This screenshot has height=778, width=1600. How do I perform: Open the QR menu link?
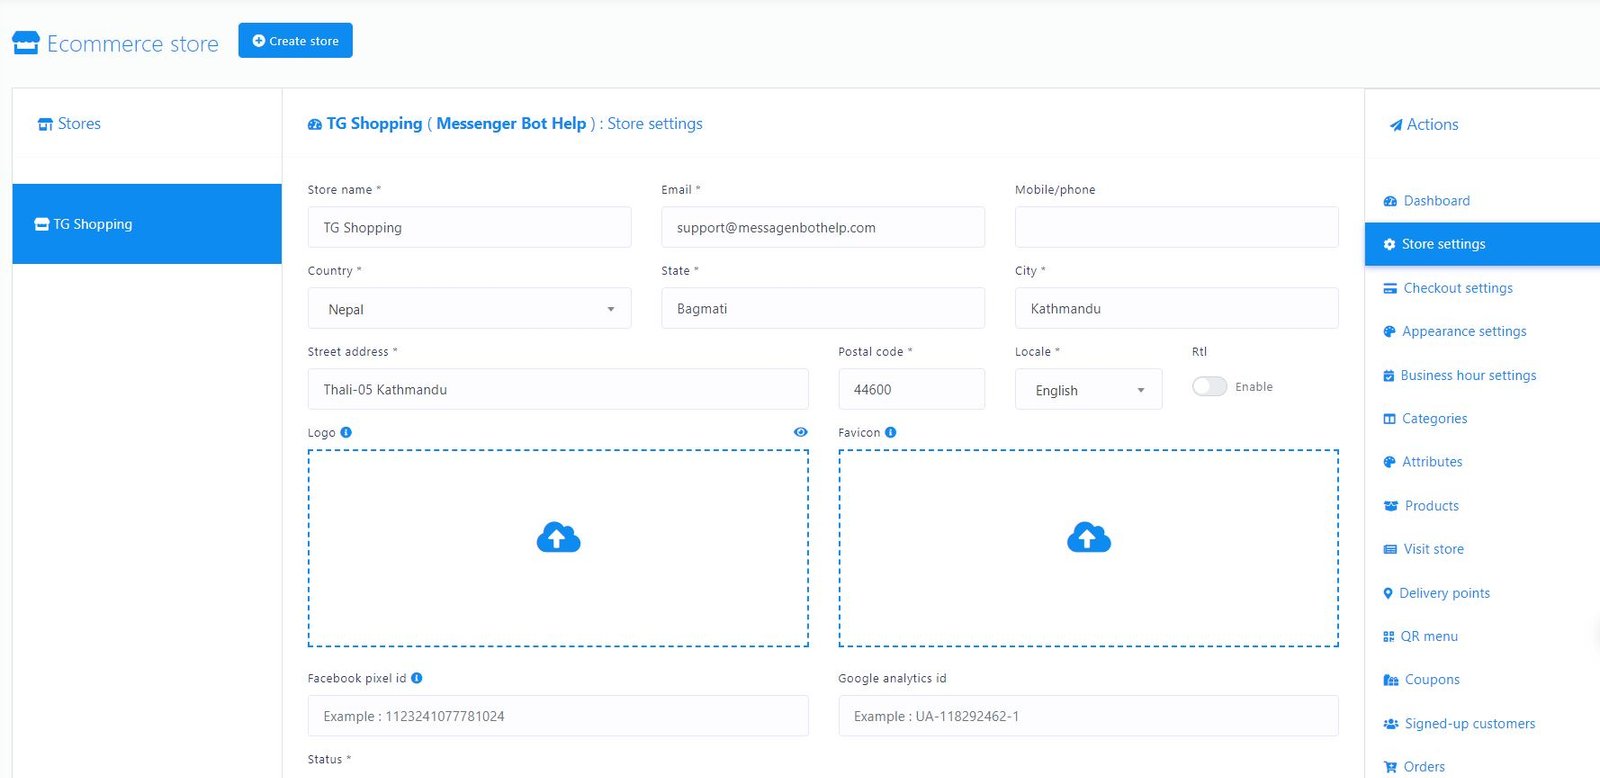tap(1429, 636)
